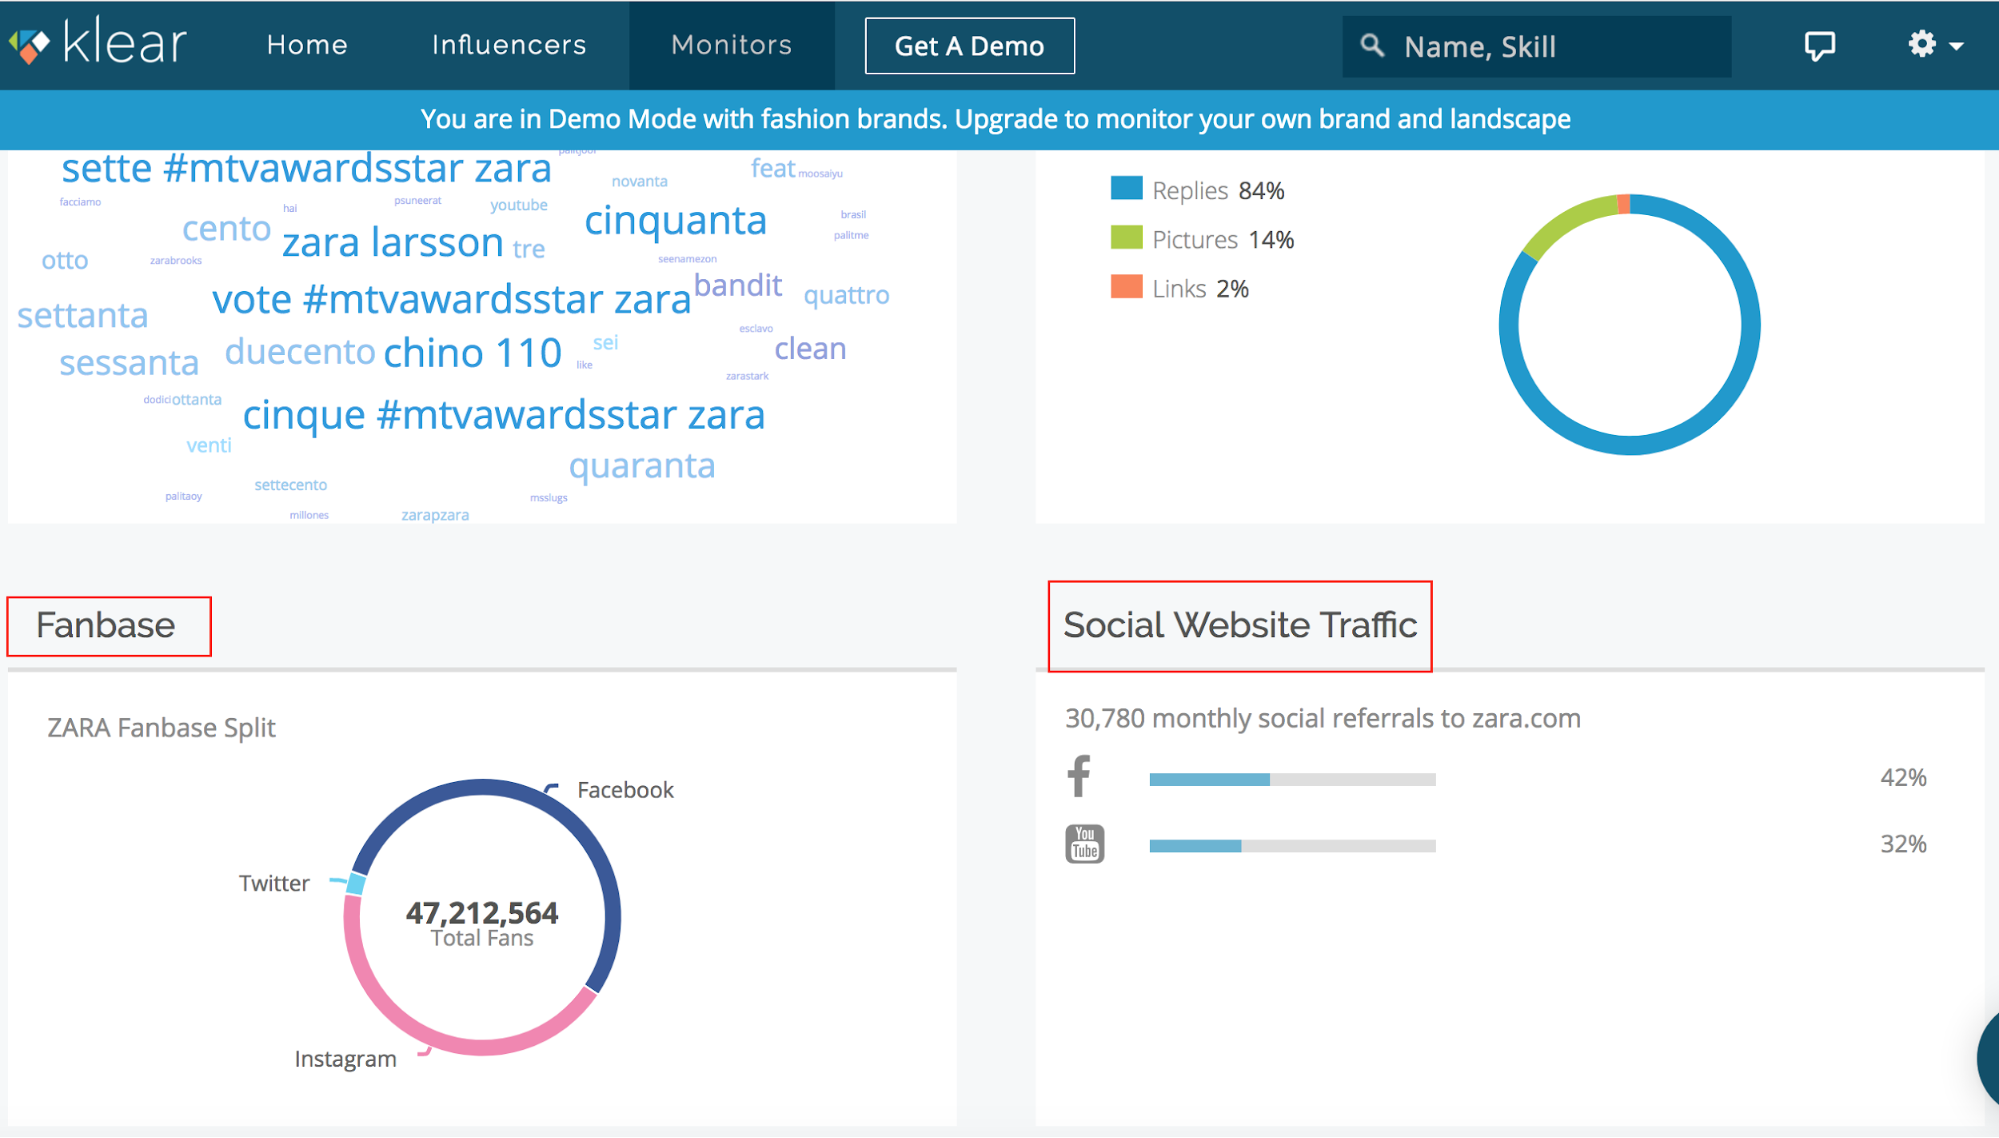This screenshot has height=1138, width=1999.
Task: Focus the Name, Skill search field
Action: (1537, 46)
